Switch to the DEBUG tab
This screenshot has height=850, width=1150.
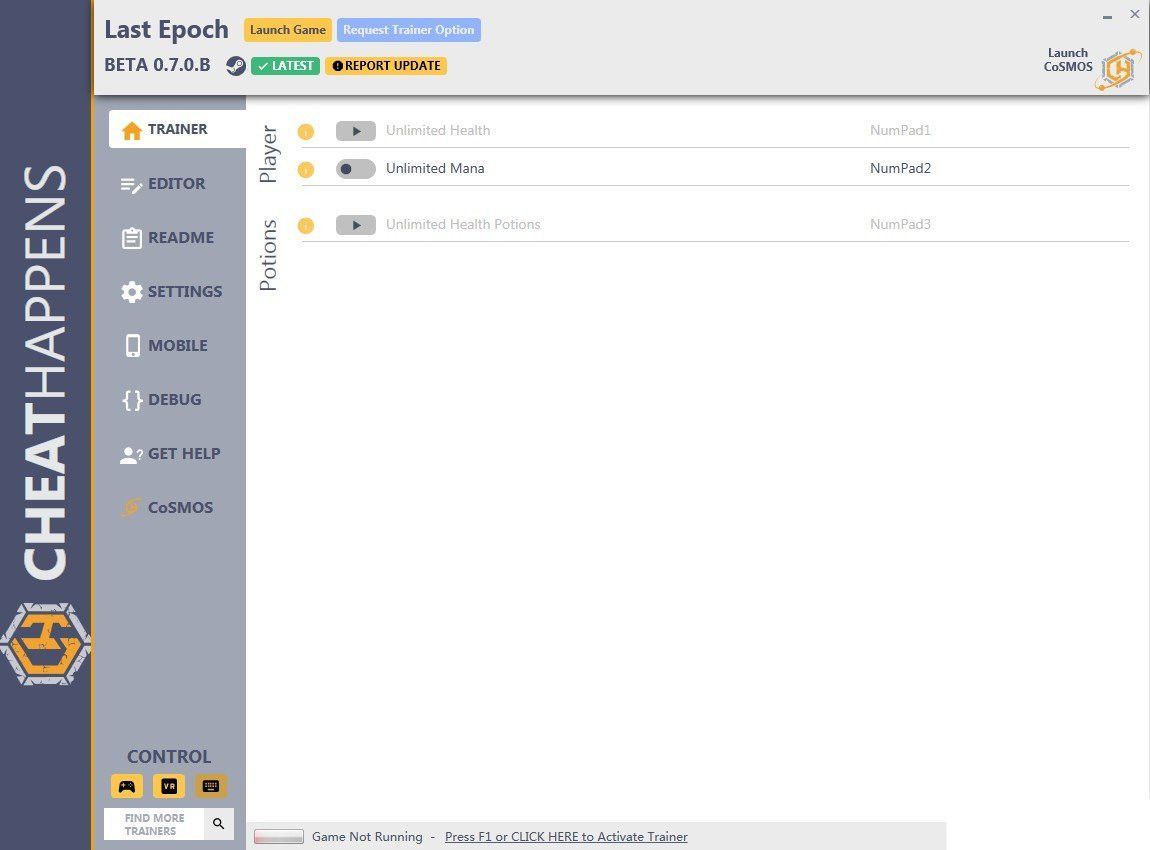click(x=177, y=400)
